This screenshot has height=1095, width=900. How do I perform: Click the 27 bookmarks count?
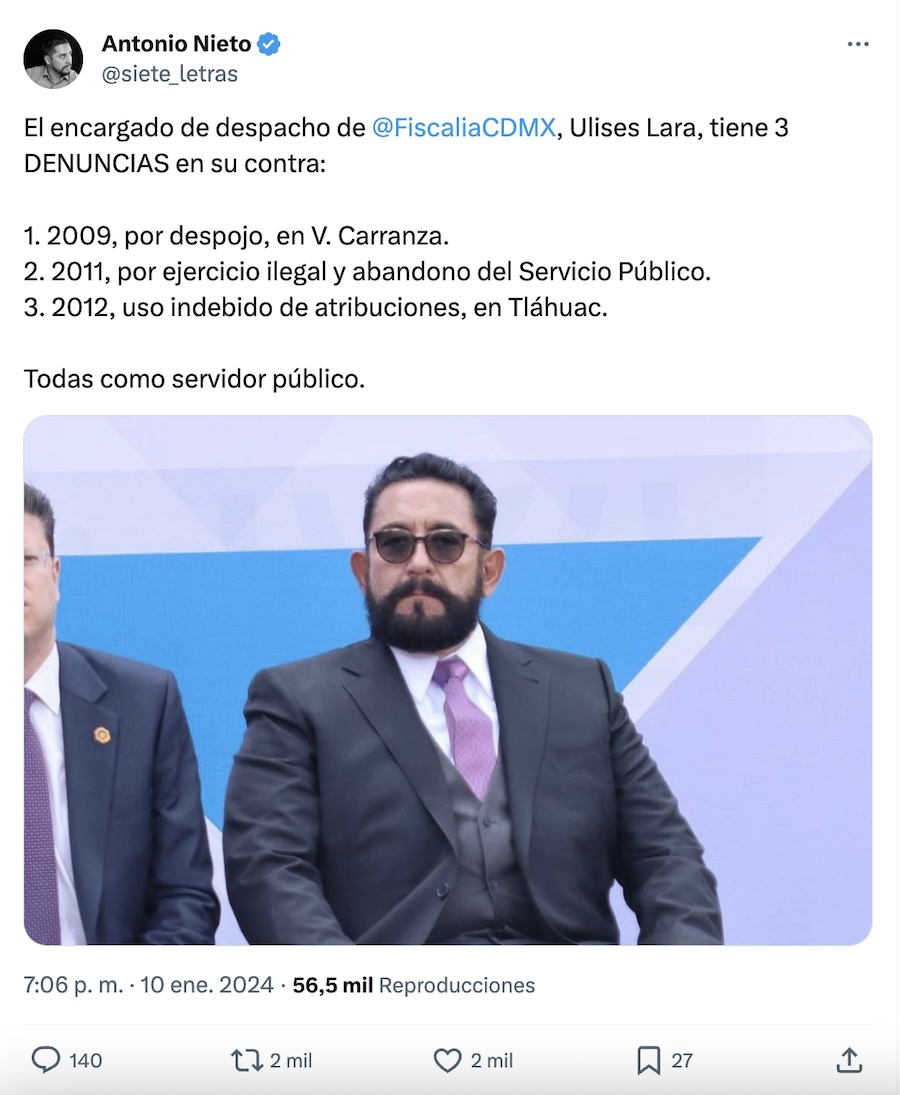tap(682, 1060)
